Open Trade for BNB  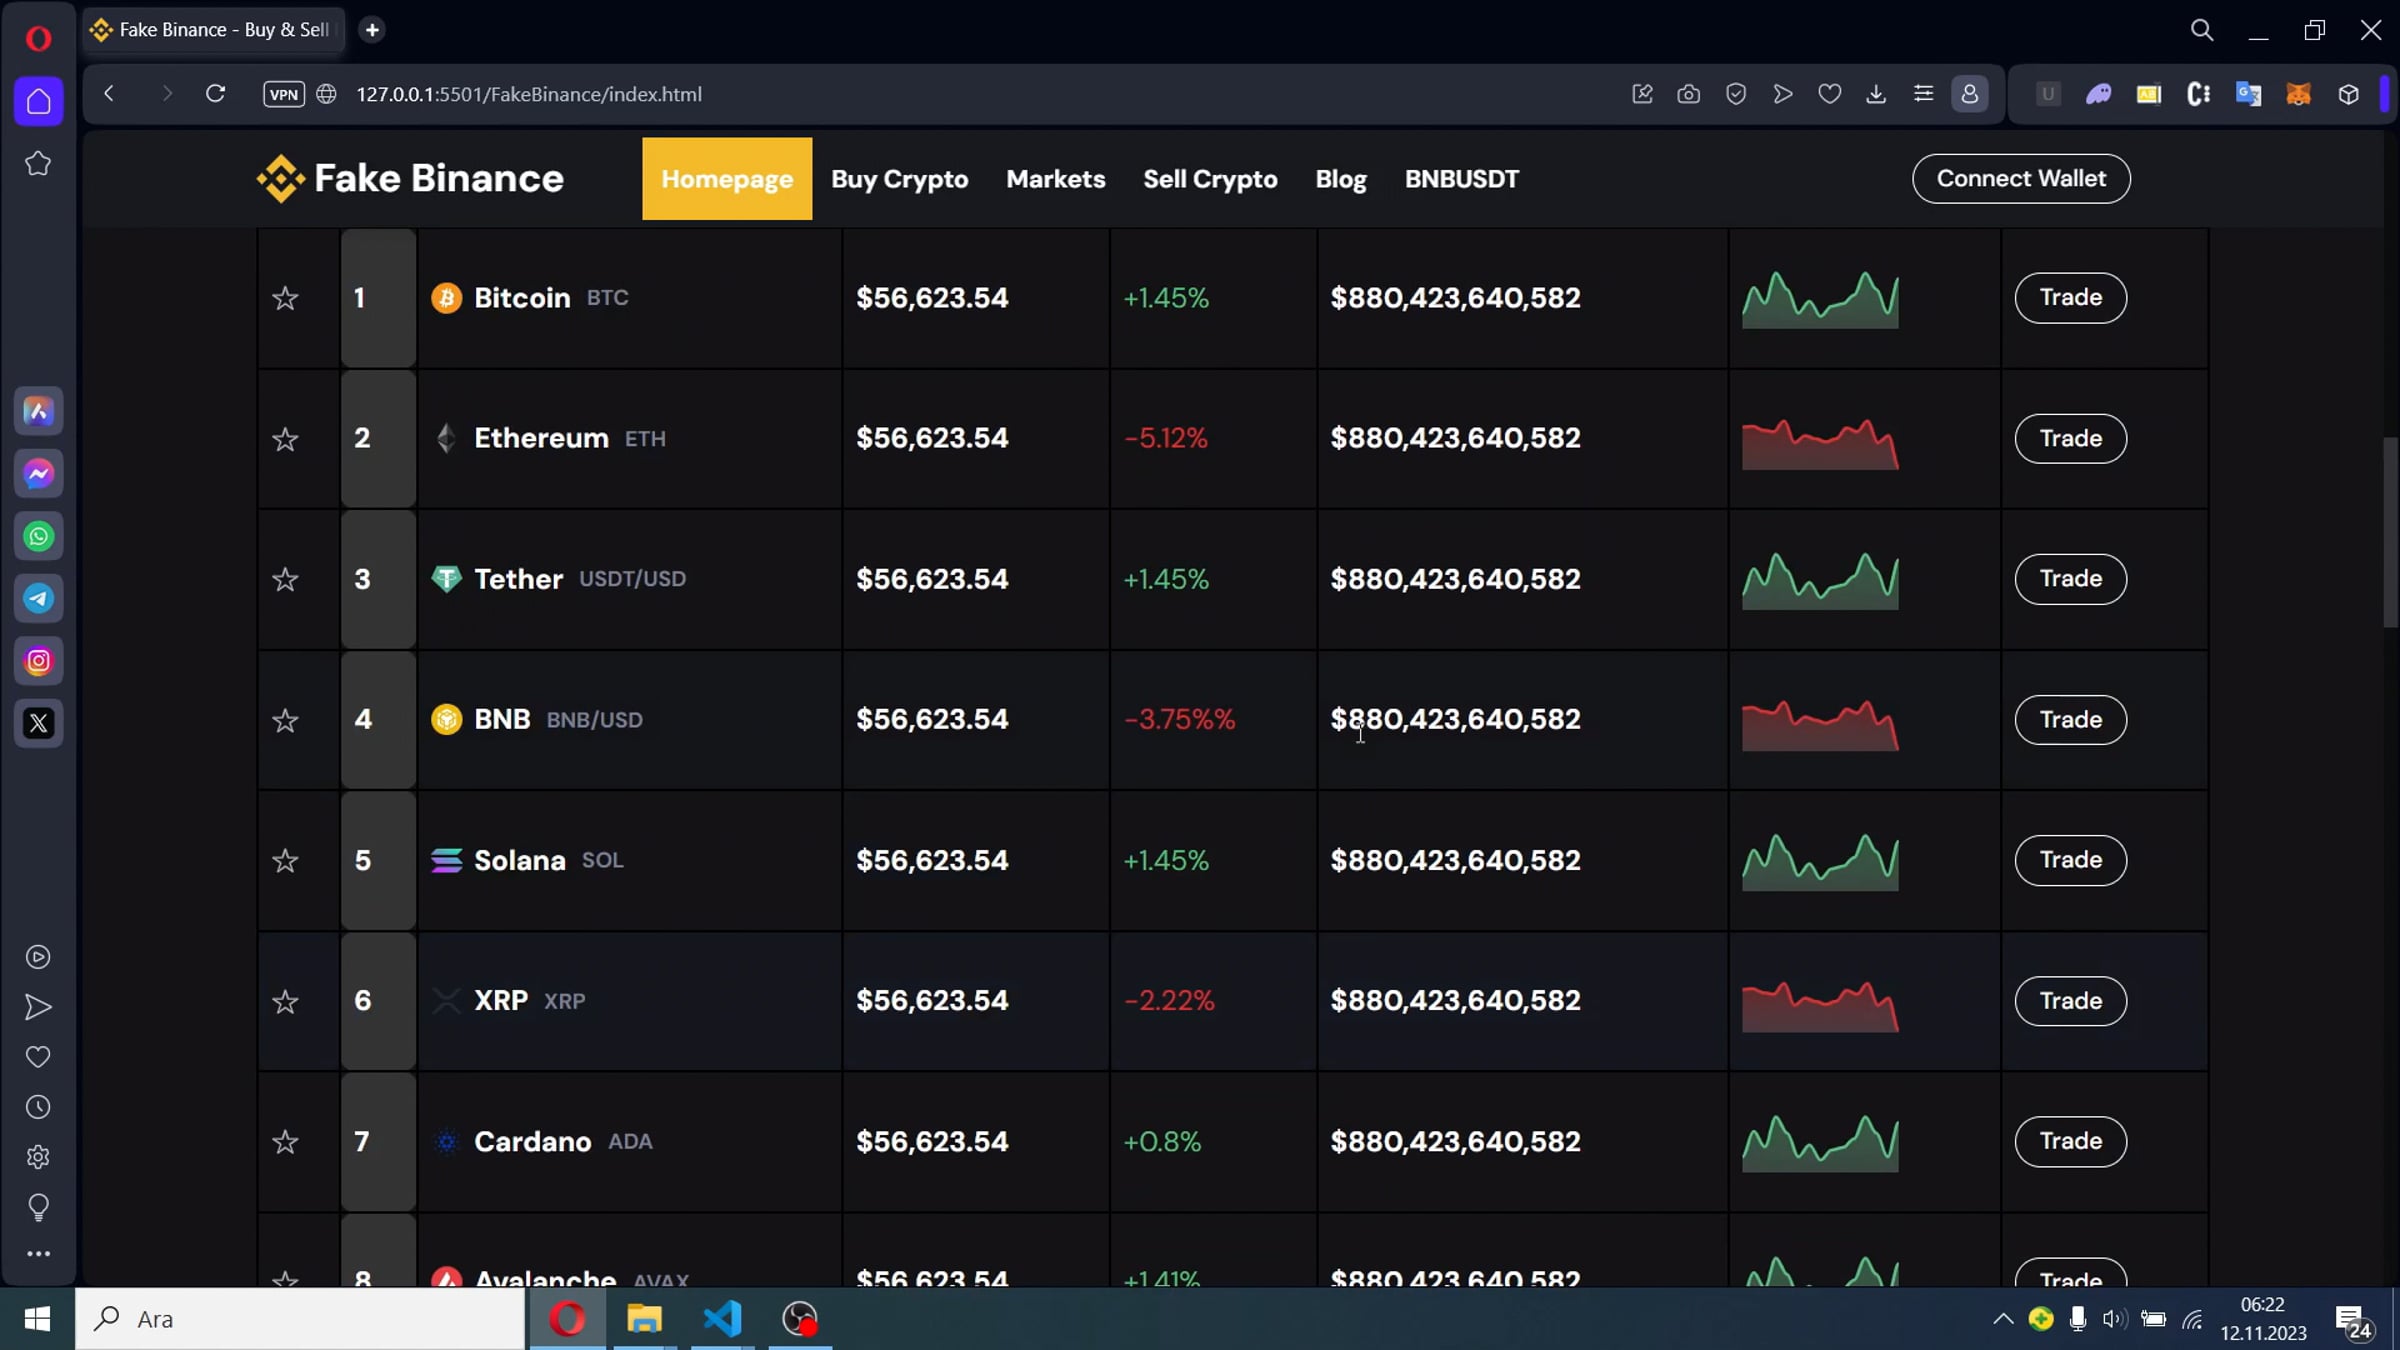pyautogui.click(x=2070, y=719)
